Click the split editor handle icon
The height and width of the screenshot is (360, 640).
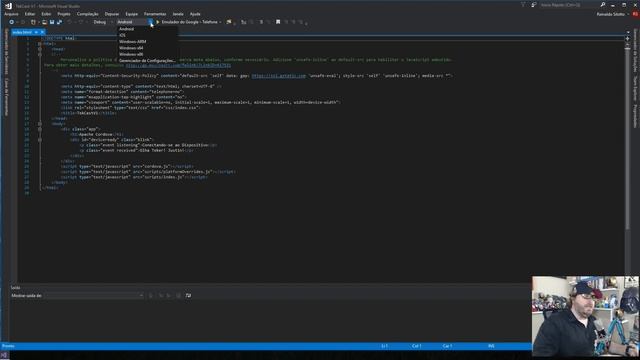[627, 39]
